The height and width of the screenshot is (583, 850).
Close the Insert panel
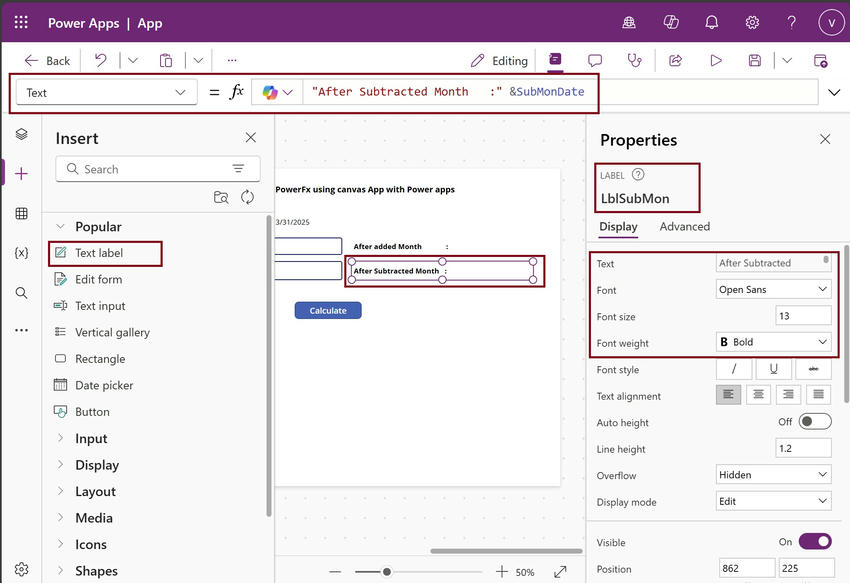(250, 138)
